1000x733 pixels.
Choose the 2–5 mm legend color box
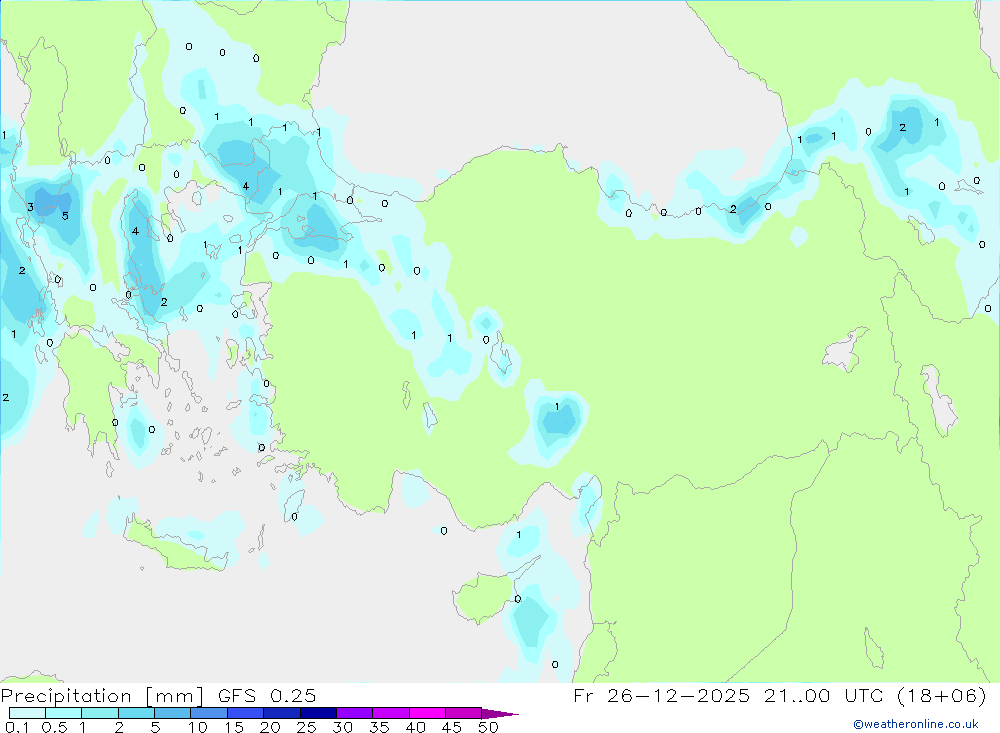[136, 713]
